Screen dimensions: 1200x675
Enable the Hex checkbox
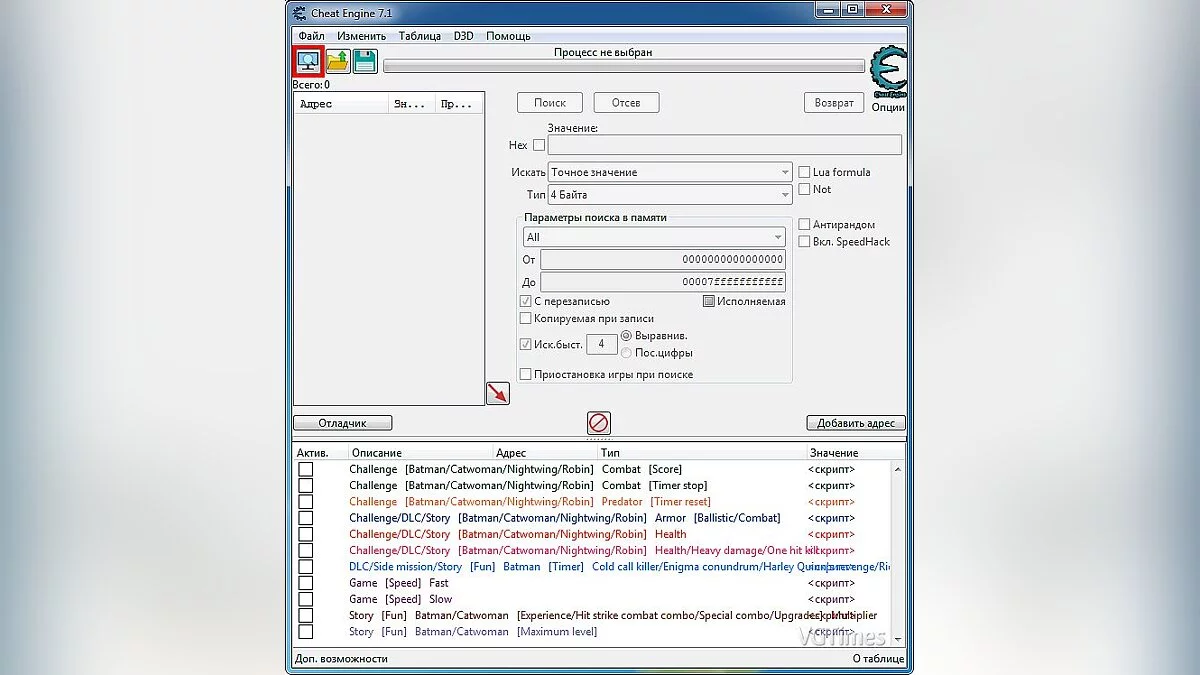click(x=539, y=145)
